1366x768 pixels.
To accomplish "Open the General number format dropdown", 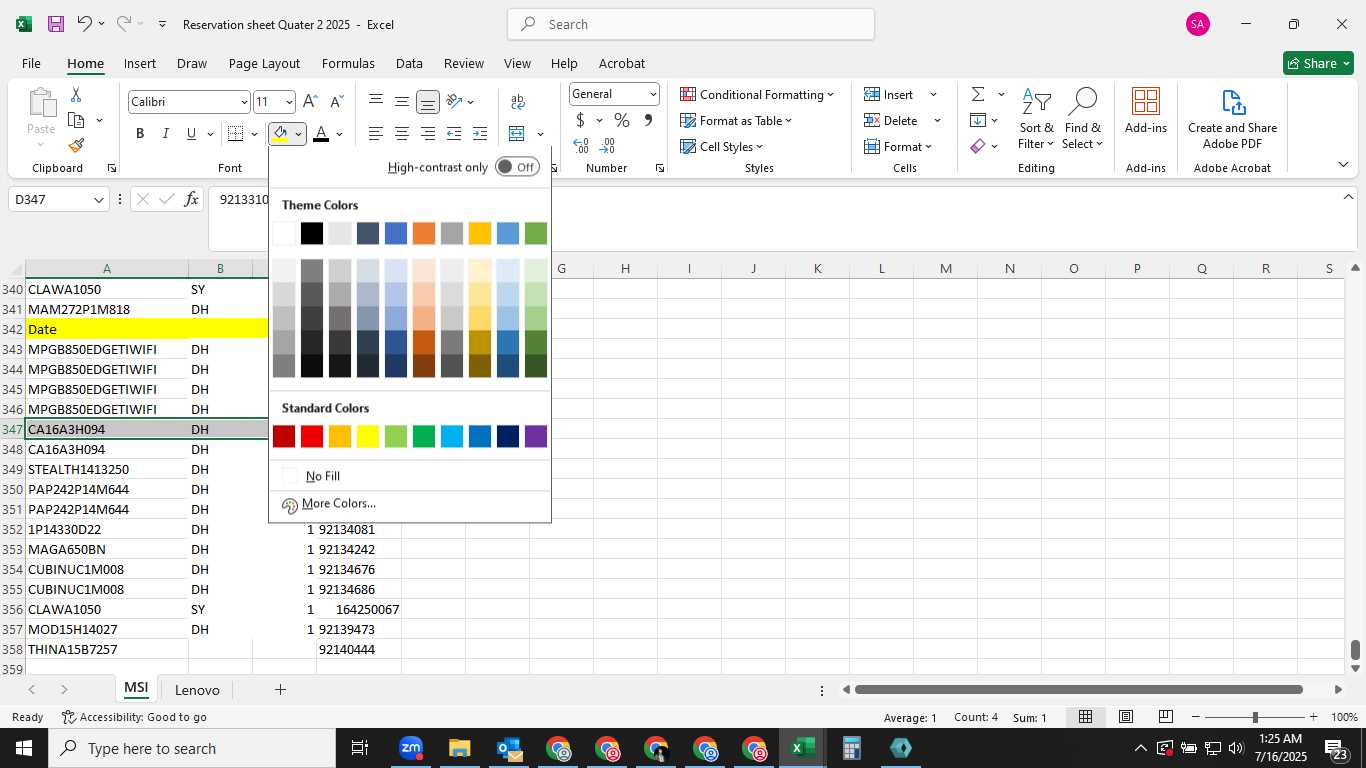I will (x=653, y=94).
